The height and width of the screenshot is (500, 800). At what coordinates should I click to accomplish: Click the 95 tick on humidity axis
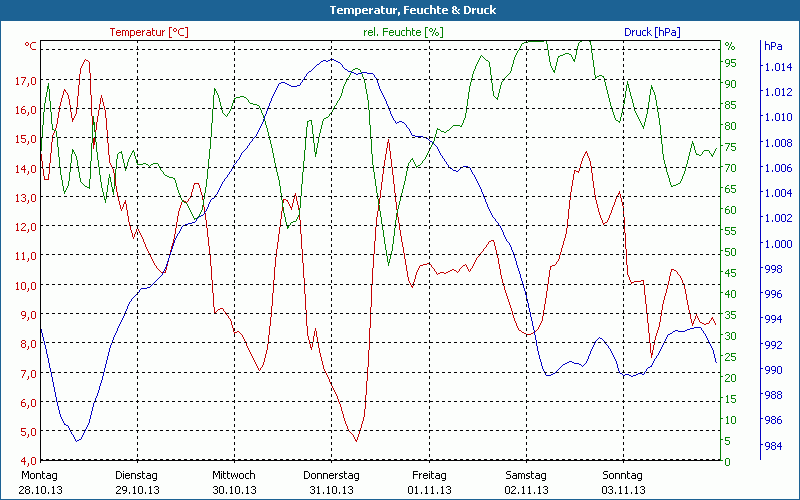[731, 63]
